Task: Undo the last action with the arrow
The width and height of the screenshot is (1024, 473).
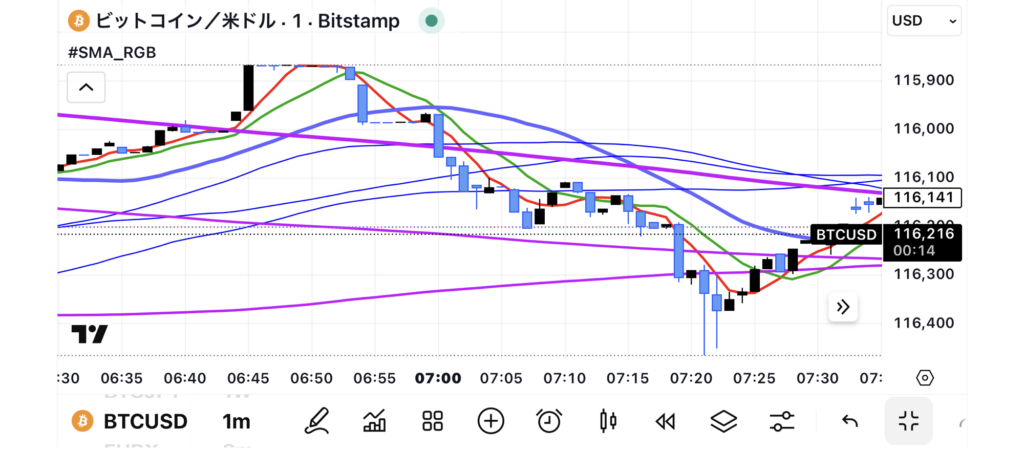Action: click(x=850, y=421)
